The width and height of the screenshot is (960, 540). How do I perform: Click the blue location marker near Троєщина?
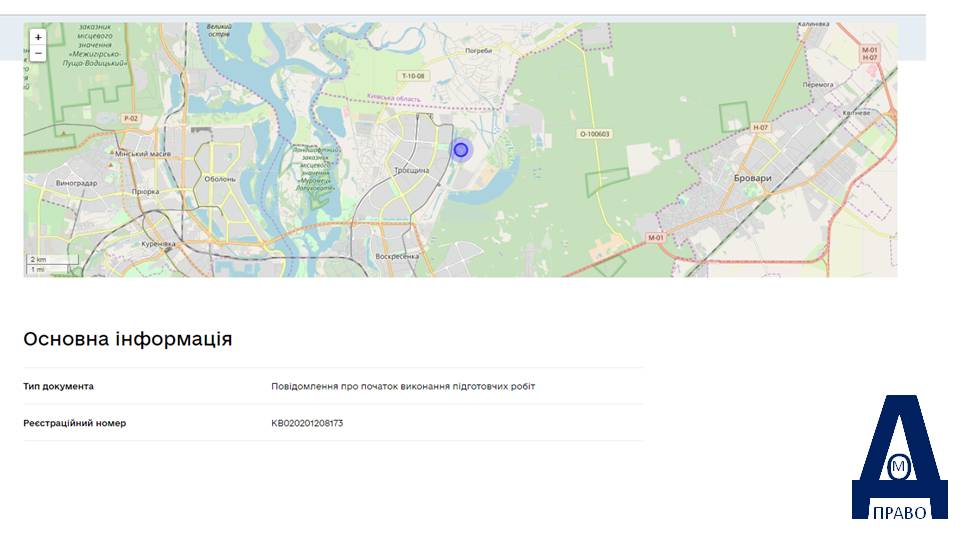pyautogui.click(x=461, y=149)
